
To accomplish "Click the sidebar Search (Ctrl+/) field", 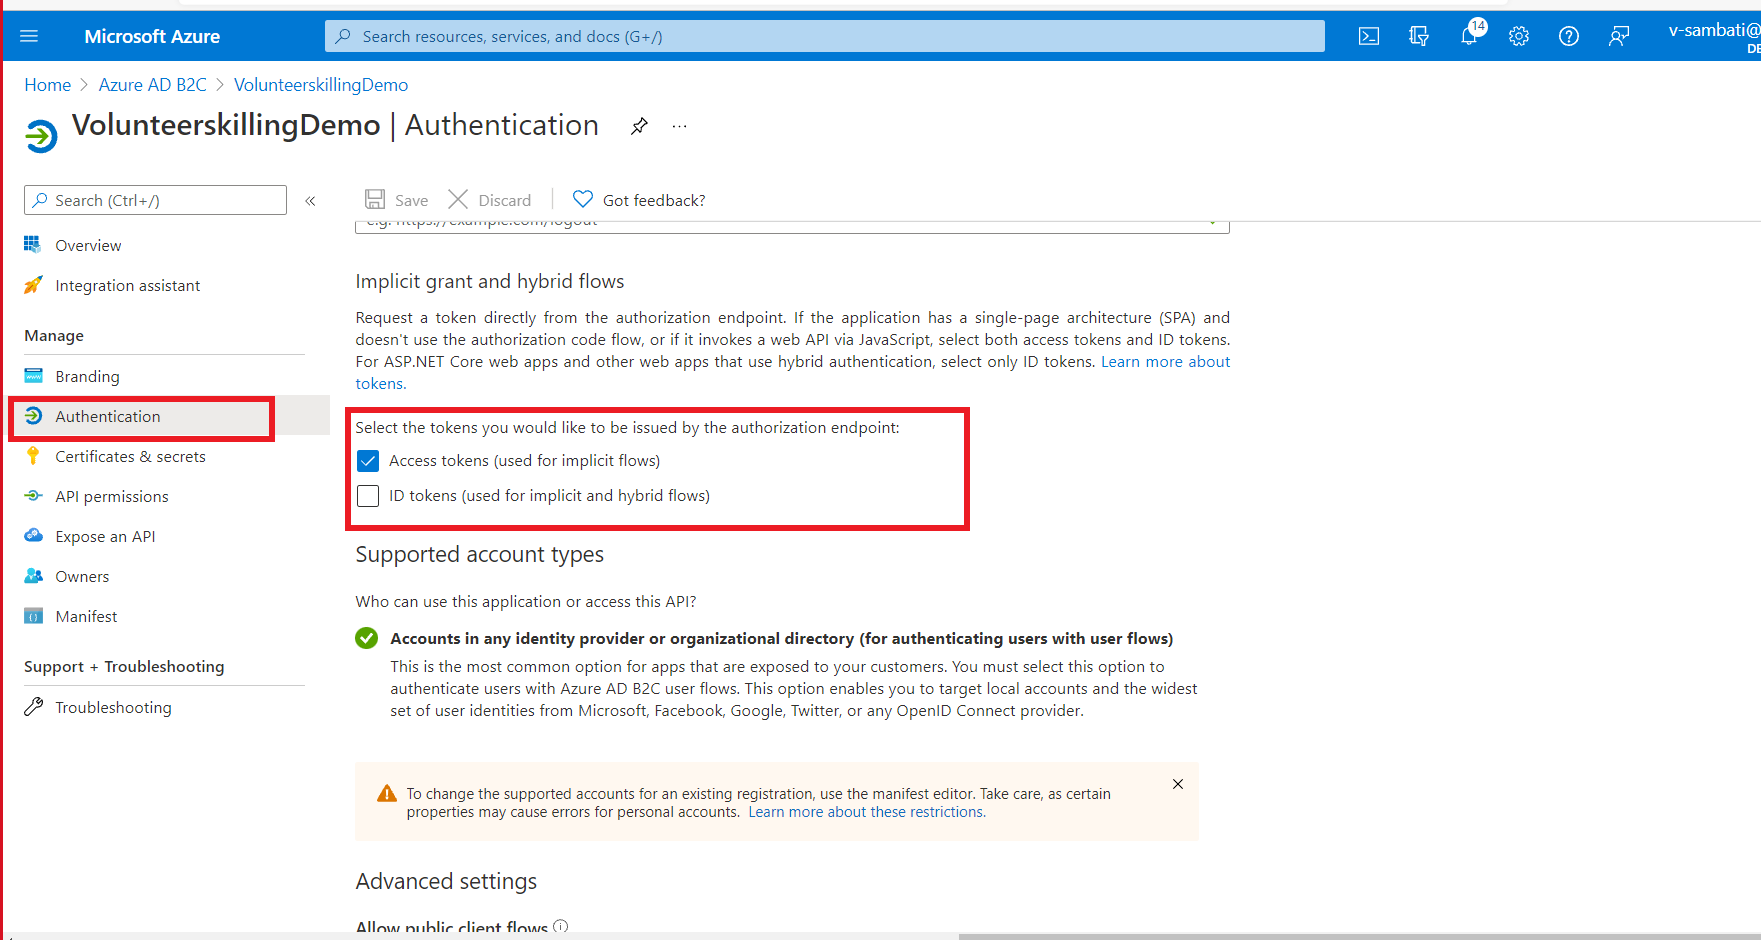I will [155, 200].
